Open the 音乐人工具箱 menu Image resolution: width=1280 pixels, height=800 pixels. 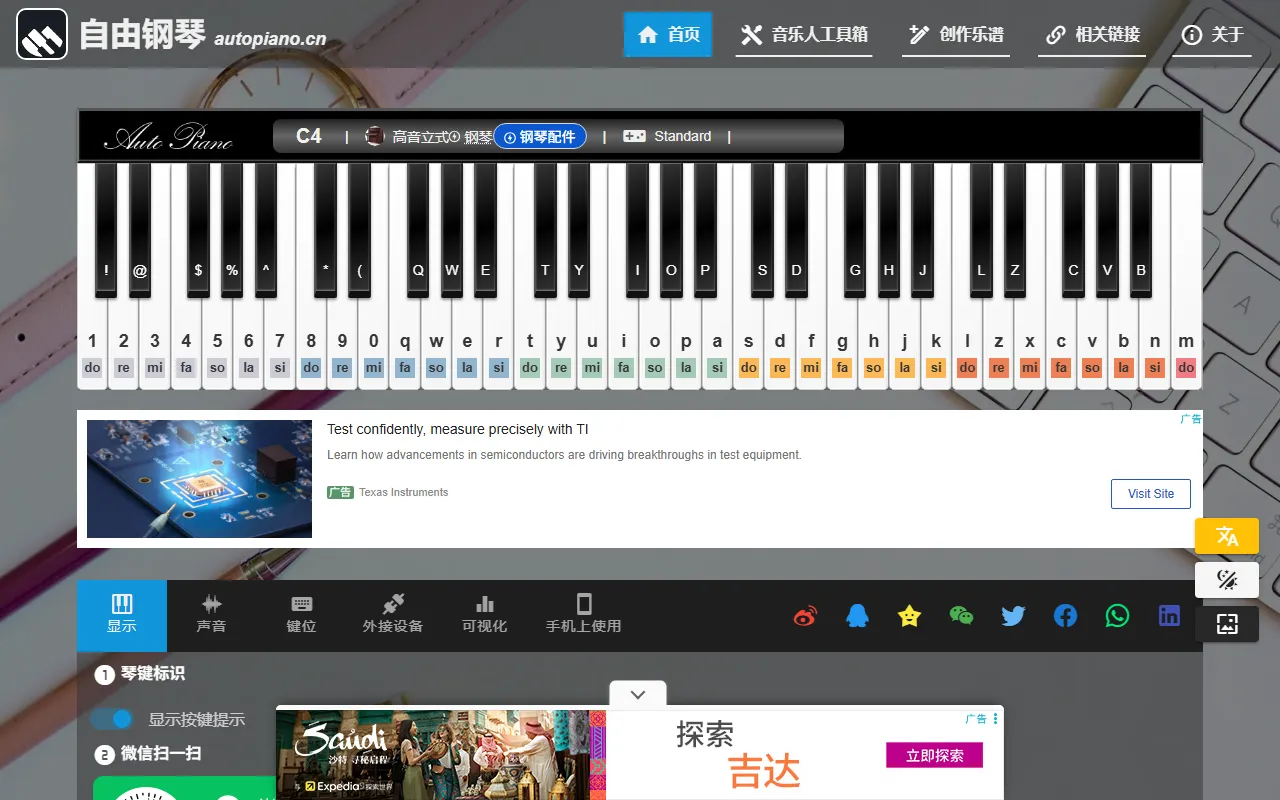point(804,35)
